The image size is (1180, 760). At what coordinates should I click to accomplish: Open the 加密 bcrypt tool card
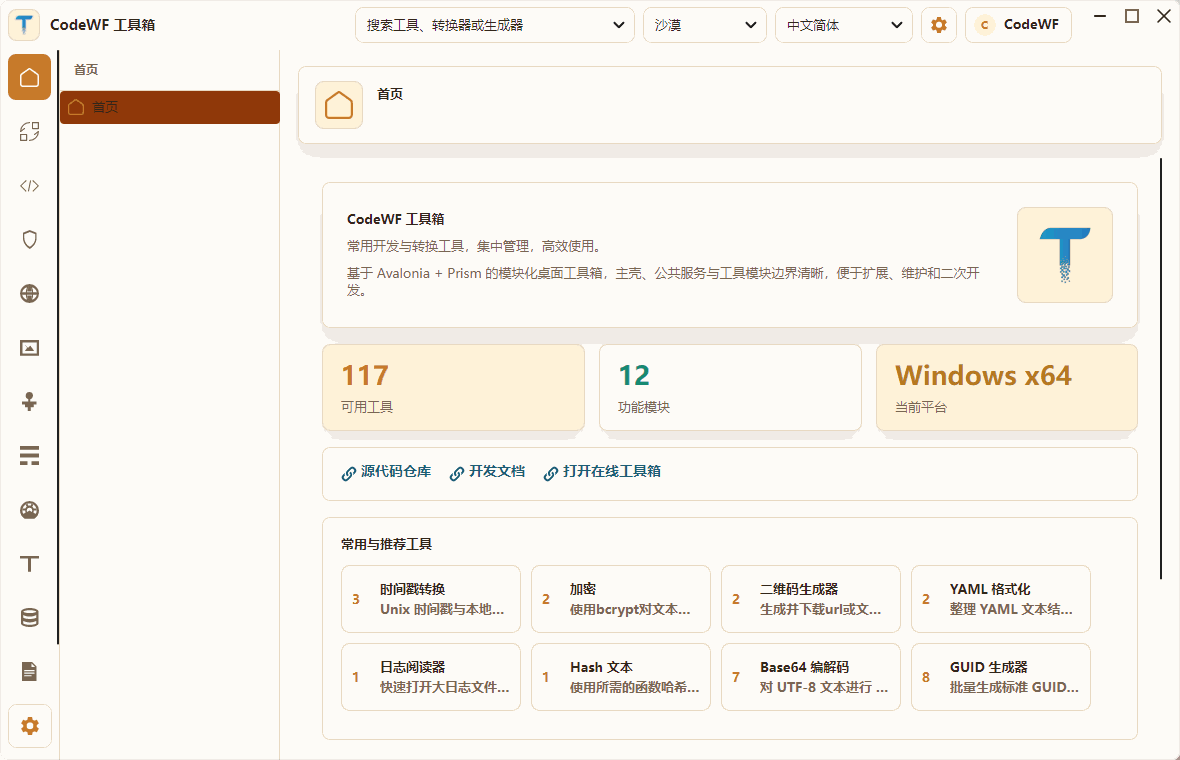tap(621, 599)
